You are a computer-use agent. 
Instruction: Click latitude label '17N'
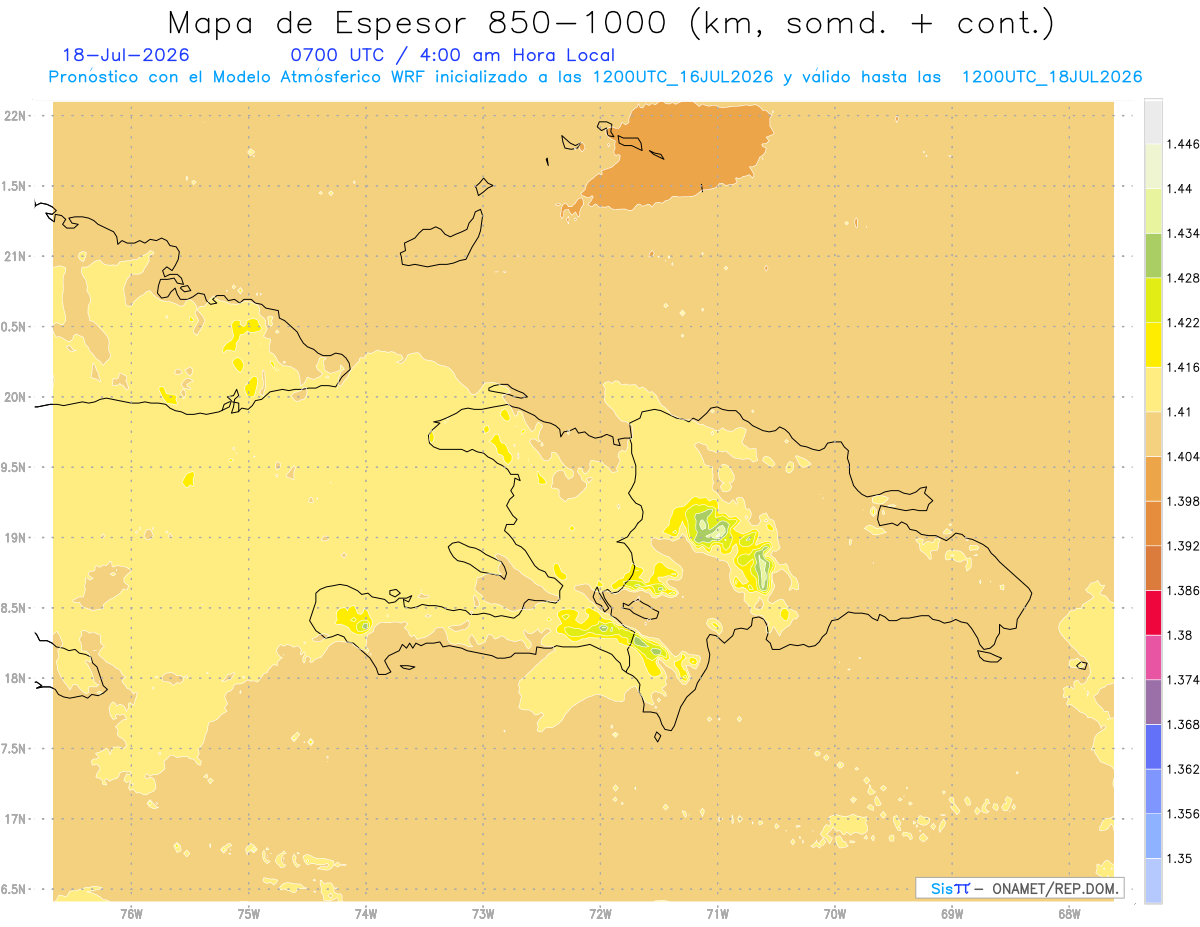coord(15,819)
